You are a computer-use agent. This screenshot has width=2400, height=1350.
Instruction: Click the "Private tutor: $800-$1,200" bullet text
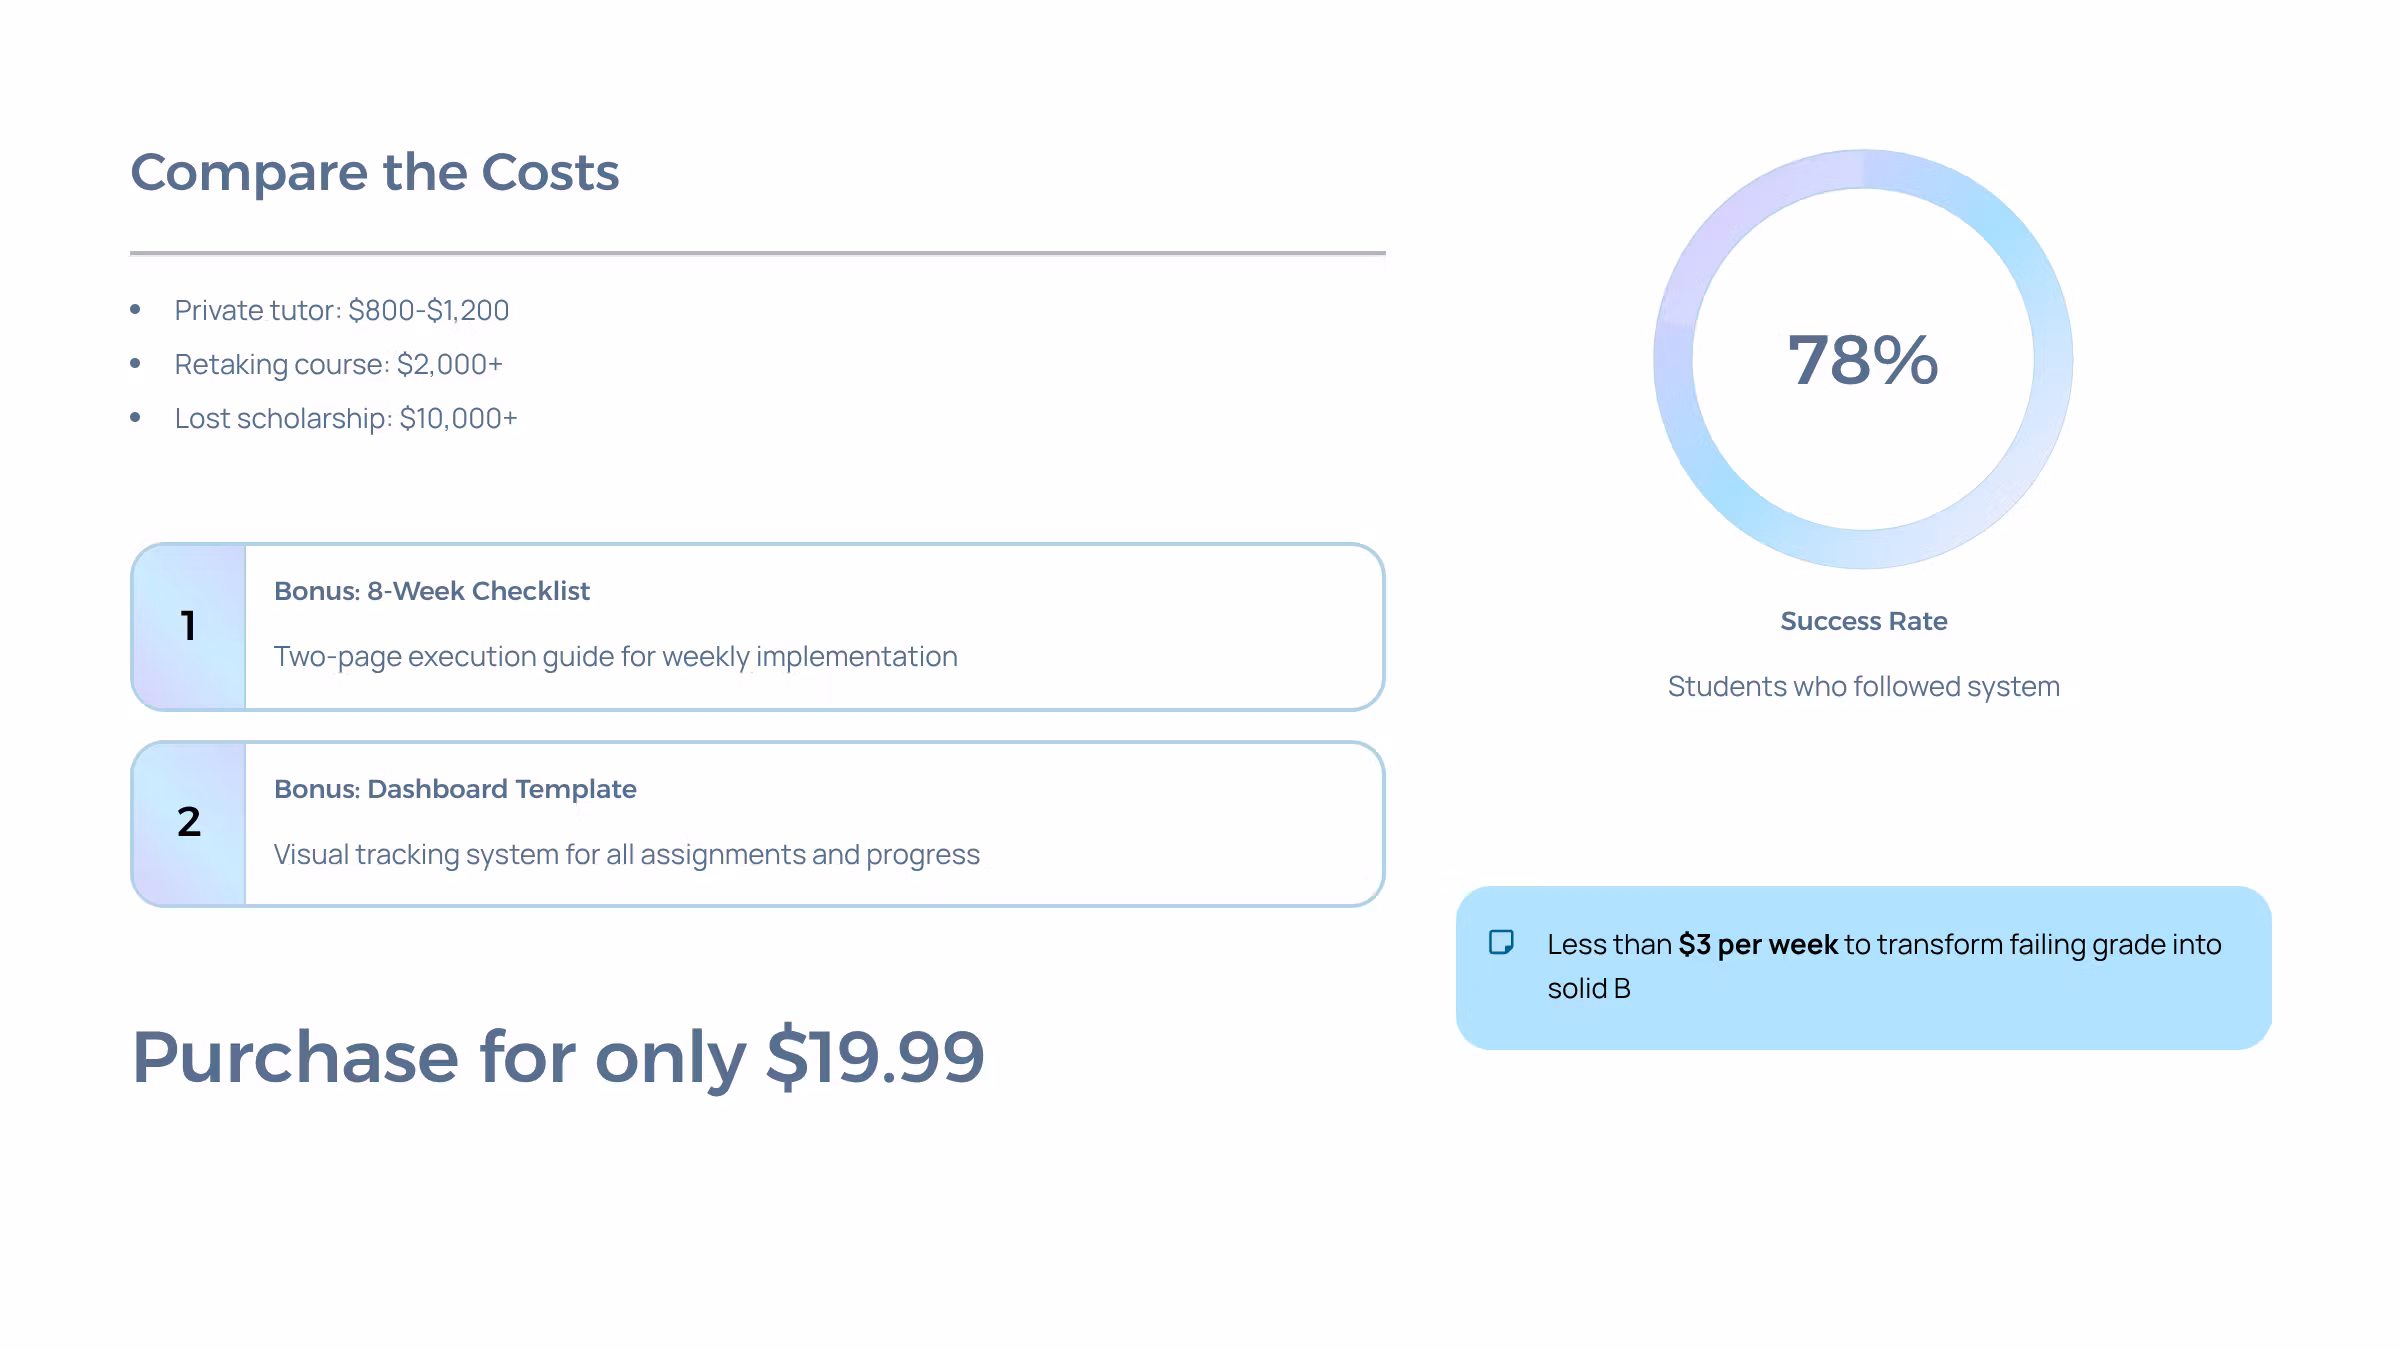(x=341, y=310)
